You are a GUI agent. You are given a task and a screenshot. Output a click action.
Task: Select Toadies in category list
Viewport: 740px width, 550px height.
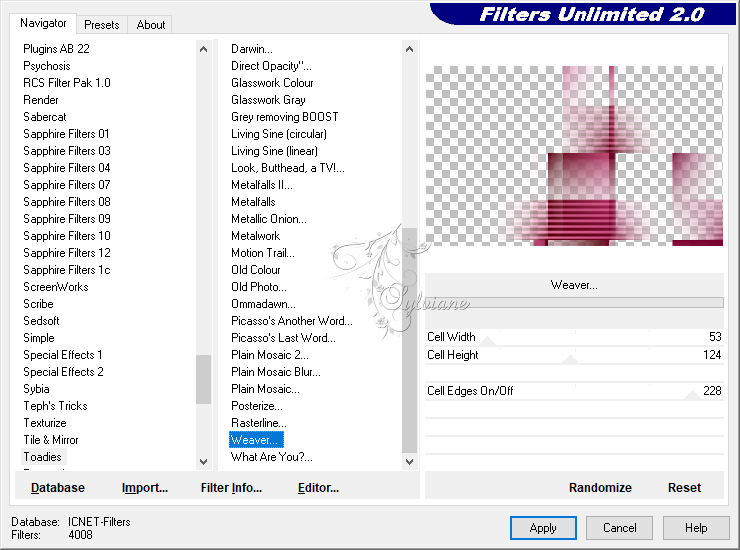click(42, 457)
